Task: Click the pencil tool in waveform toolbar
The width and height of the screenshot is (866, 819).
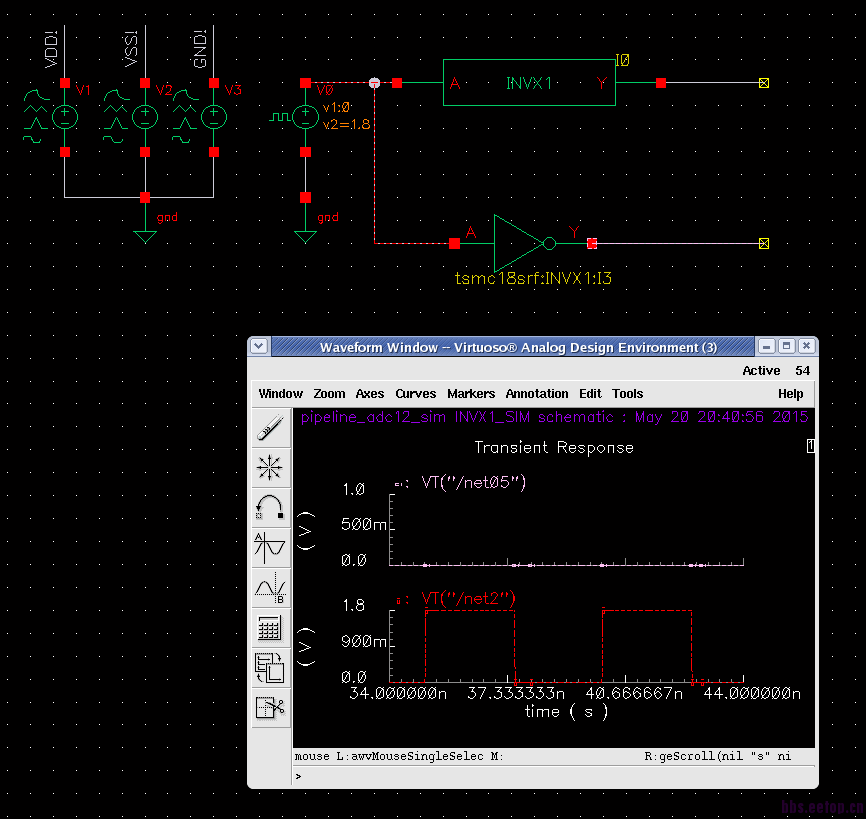Action: coord(270,428)
